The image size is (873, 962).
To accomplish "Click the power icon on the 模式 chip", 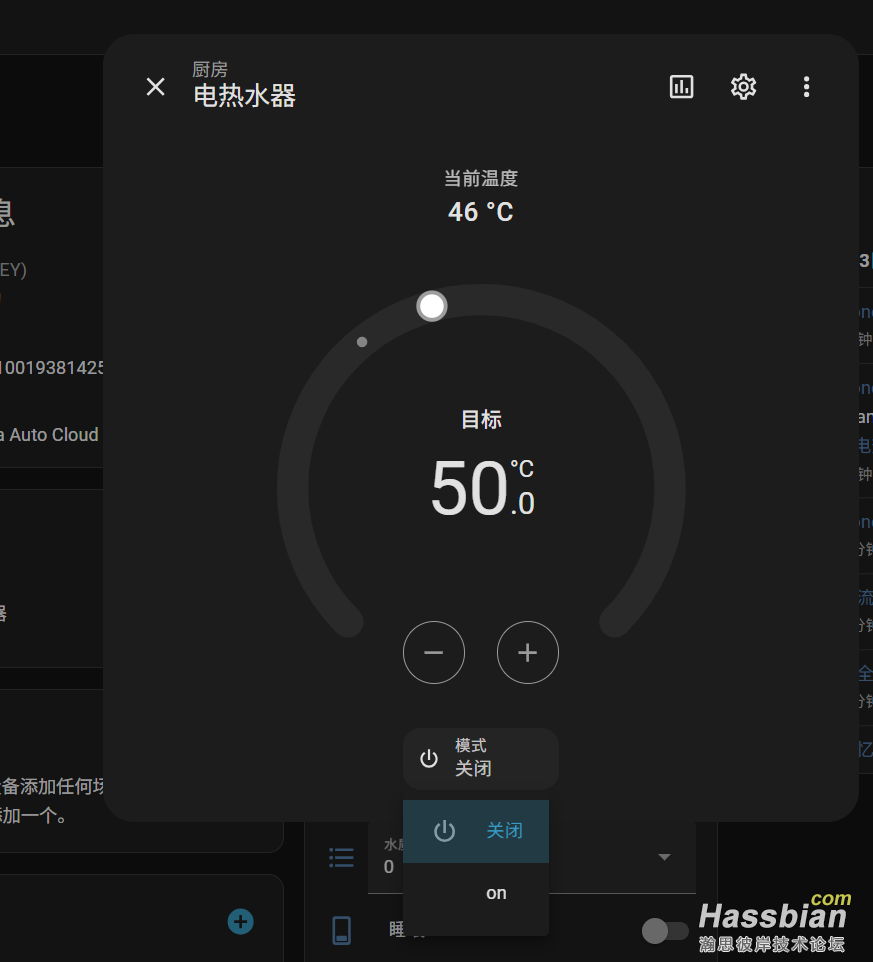I will point(429,758).
